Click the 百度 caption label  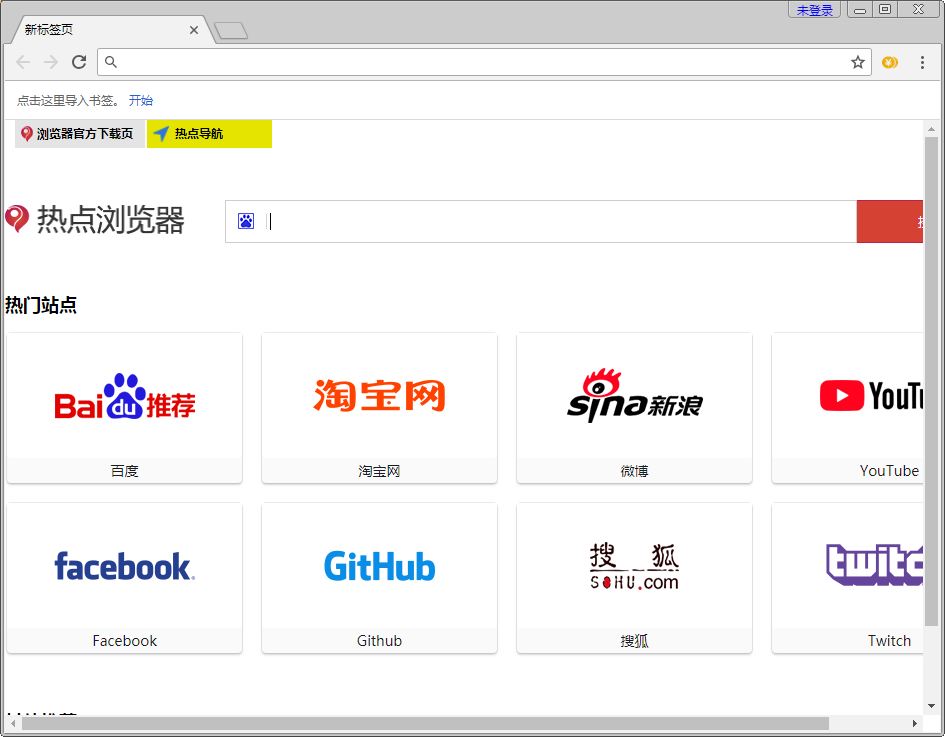[125, 471]
